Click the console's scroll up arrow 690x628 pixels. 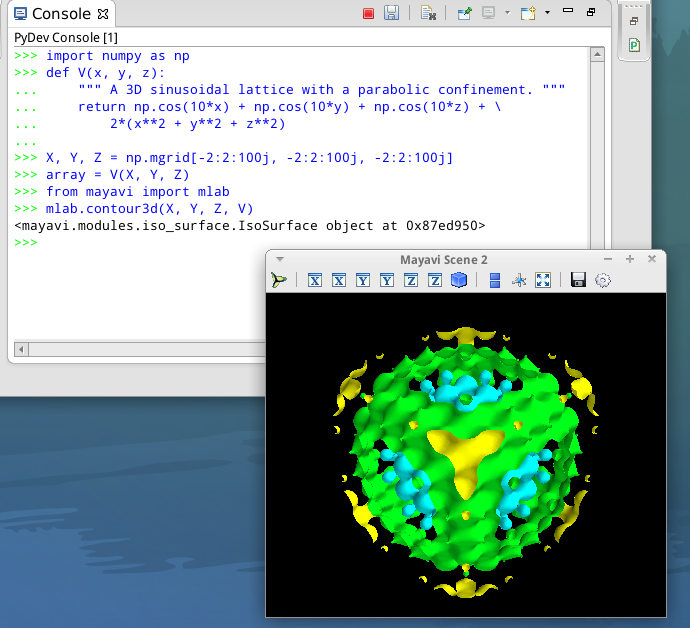tap(597, 55)
